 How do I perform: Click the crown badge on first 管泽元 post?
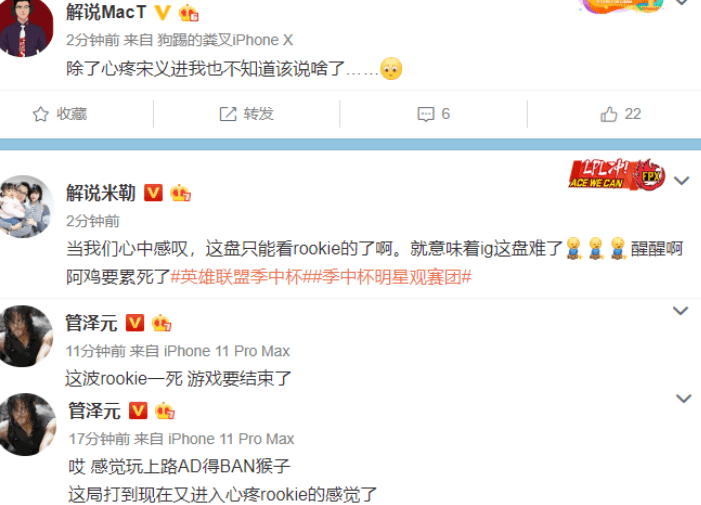(161, 323)
